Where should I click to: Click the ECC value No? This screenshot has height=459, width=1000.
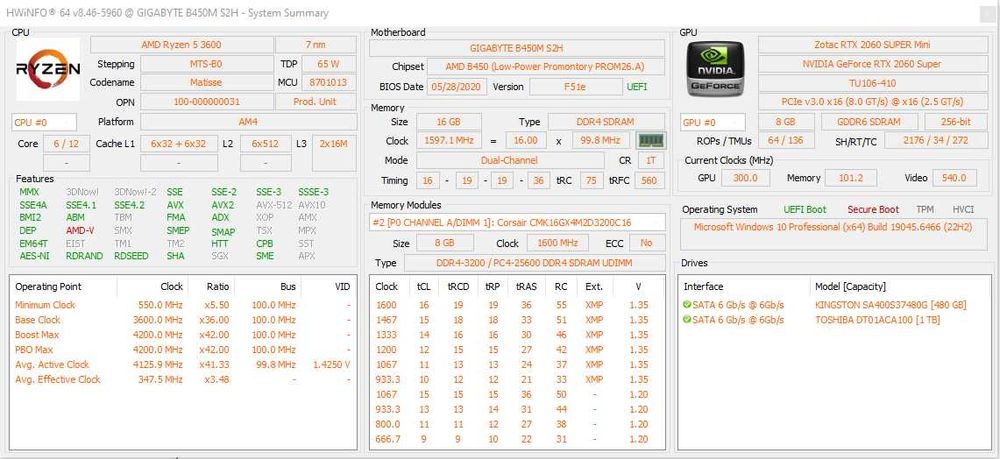coord(647,243)
